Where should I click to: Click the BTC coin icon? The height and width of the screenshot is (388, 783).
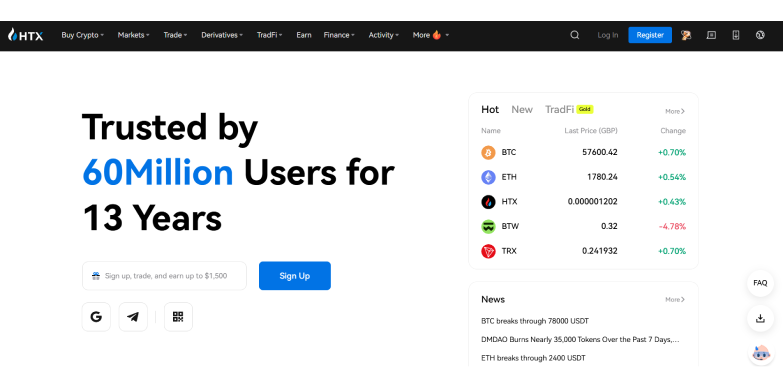click(488, 152)
